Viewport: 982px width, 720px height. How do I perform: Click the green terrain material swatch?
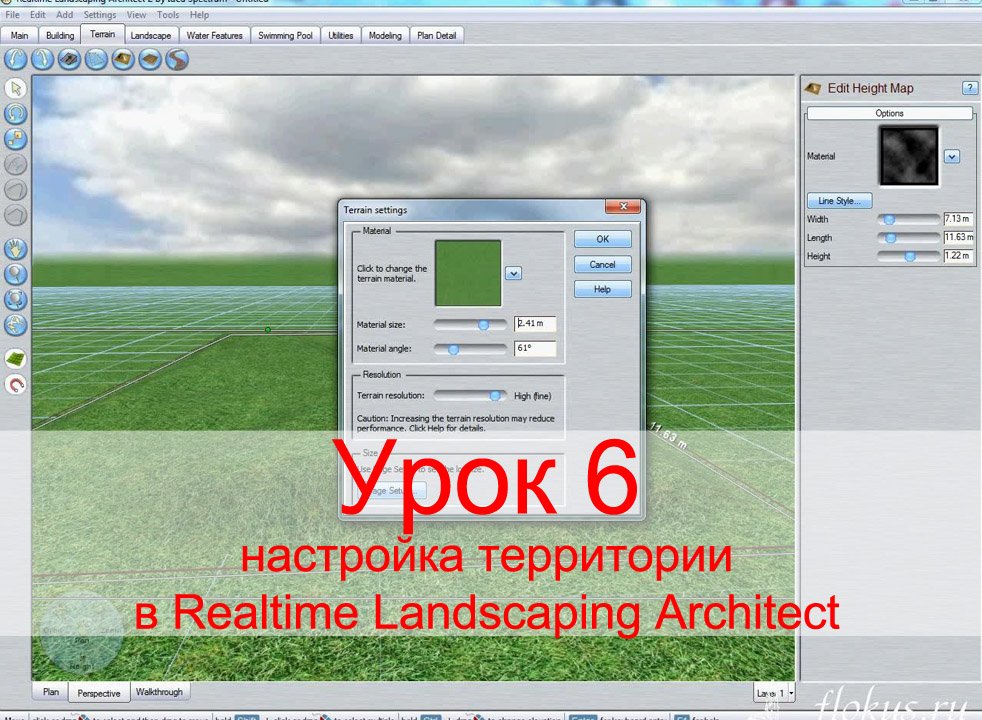[468, 273]
